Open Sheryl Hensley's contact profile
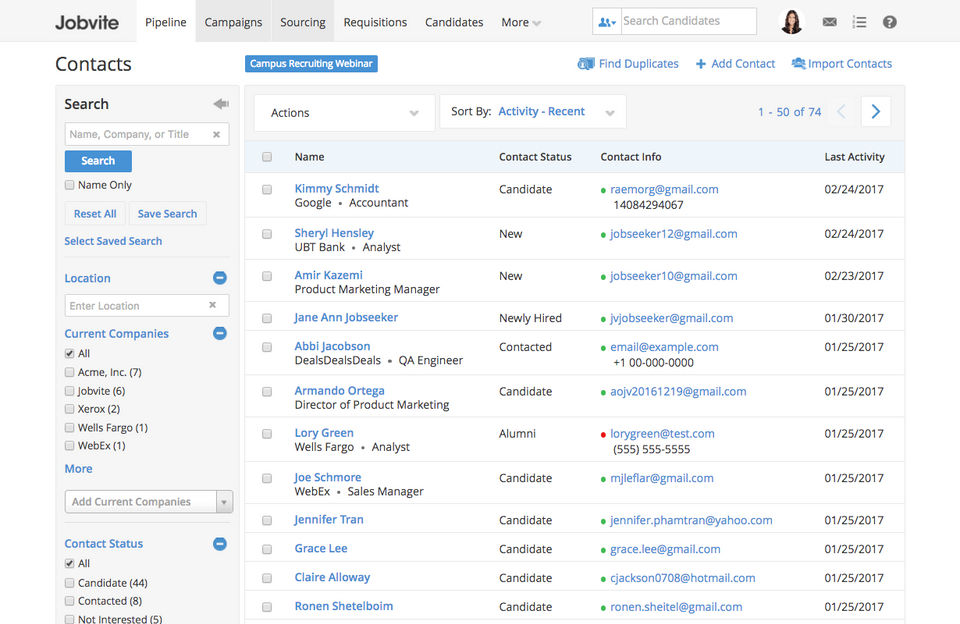This screenshot has height=624, width=960. click(x=334, y=233)
